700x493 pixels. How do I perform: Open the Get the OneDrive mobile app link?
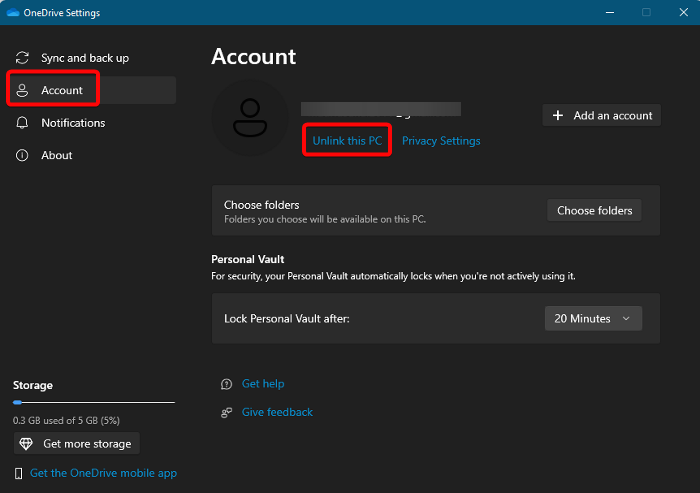(103, 473)
